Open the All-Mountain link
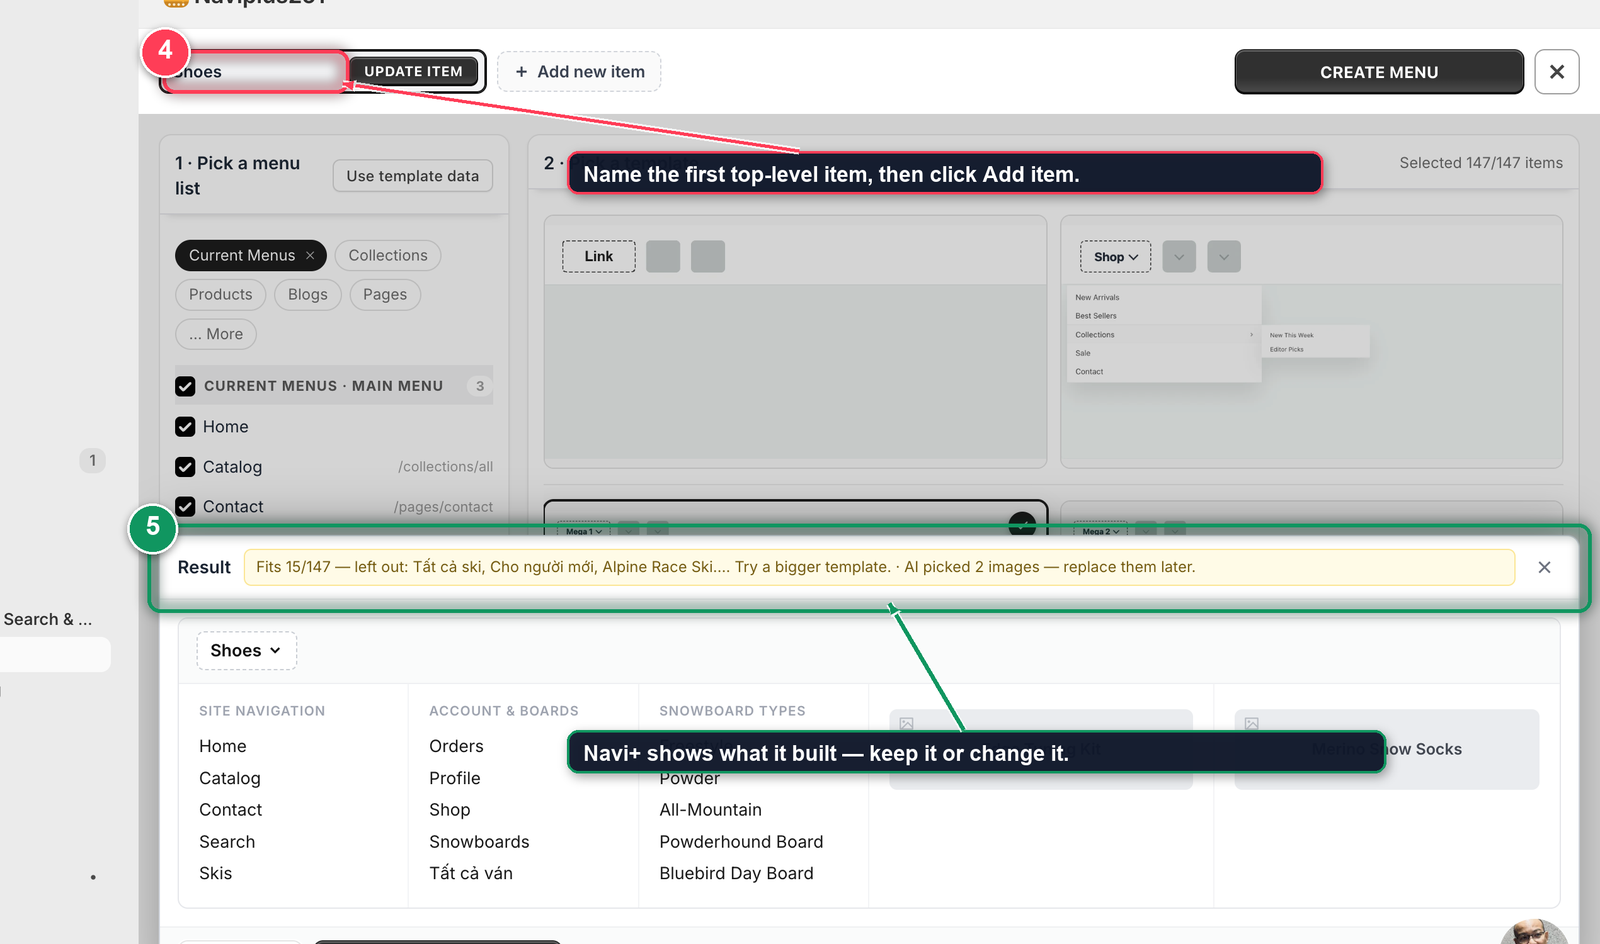Viewport: 1600px width, 944px height. pos(711,810)
